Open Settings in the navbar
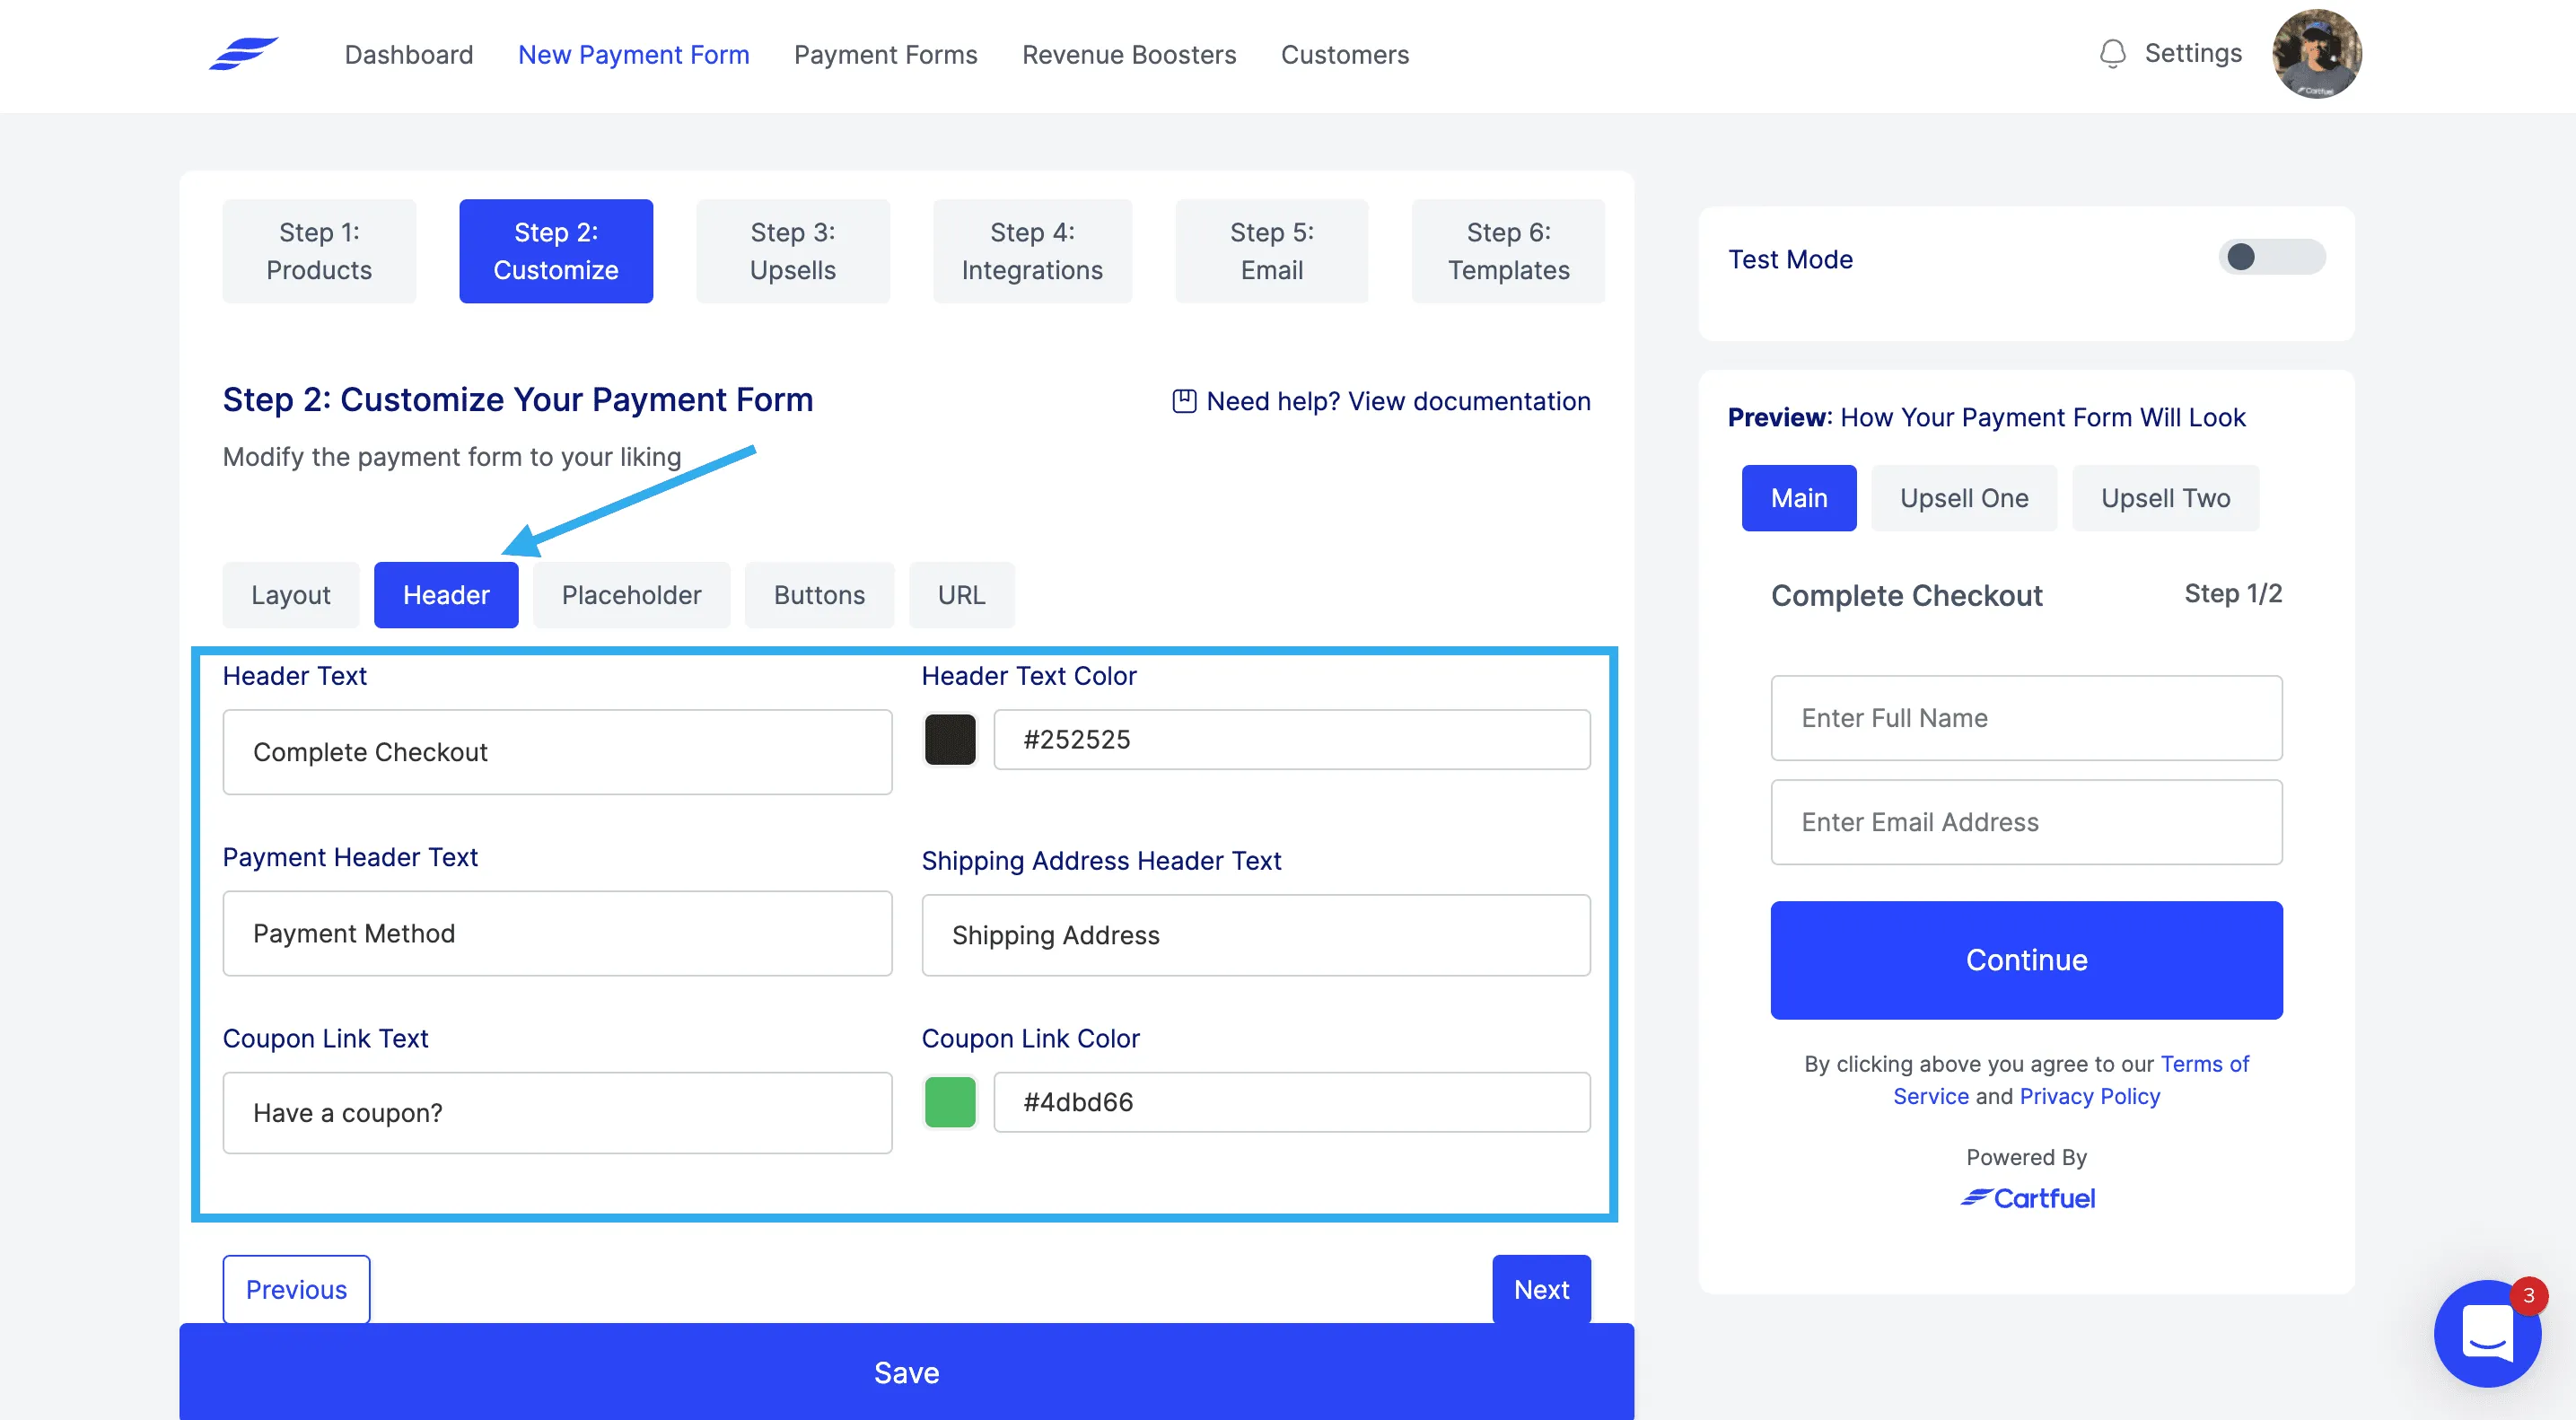2576x1420 pixels. pyautogui.click(x=2193, y=53)
